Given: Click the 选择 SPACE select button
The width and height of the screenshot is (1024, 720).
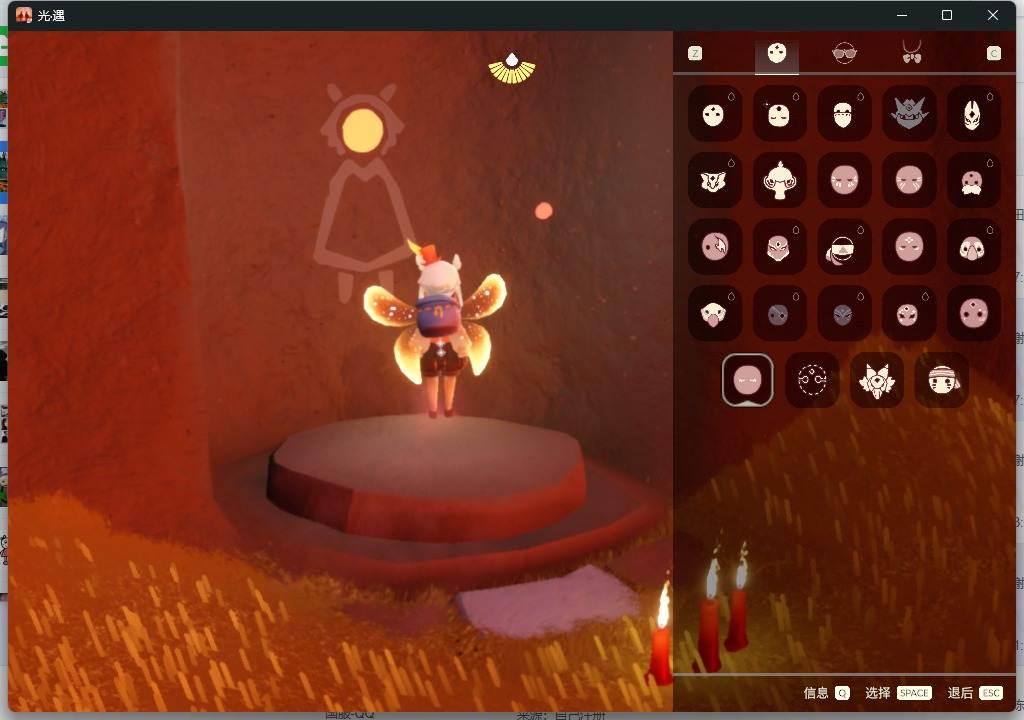Looking at the screenshot, I should (898, 693).
